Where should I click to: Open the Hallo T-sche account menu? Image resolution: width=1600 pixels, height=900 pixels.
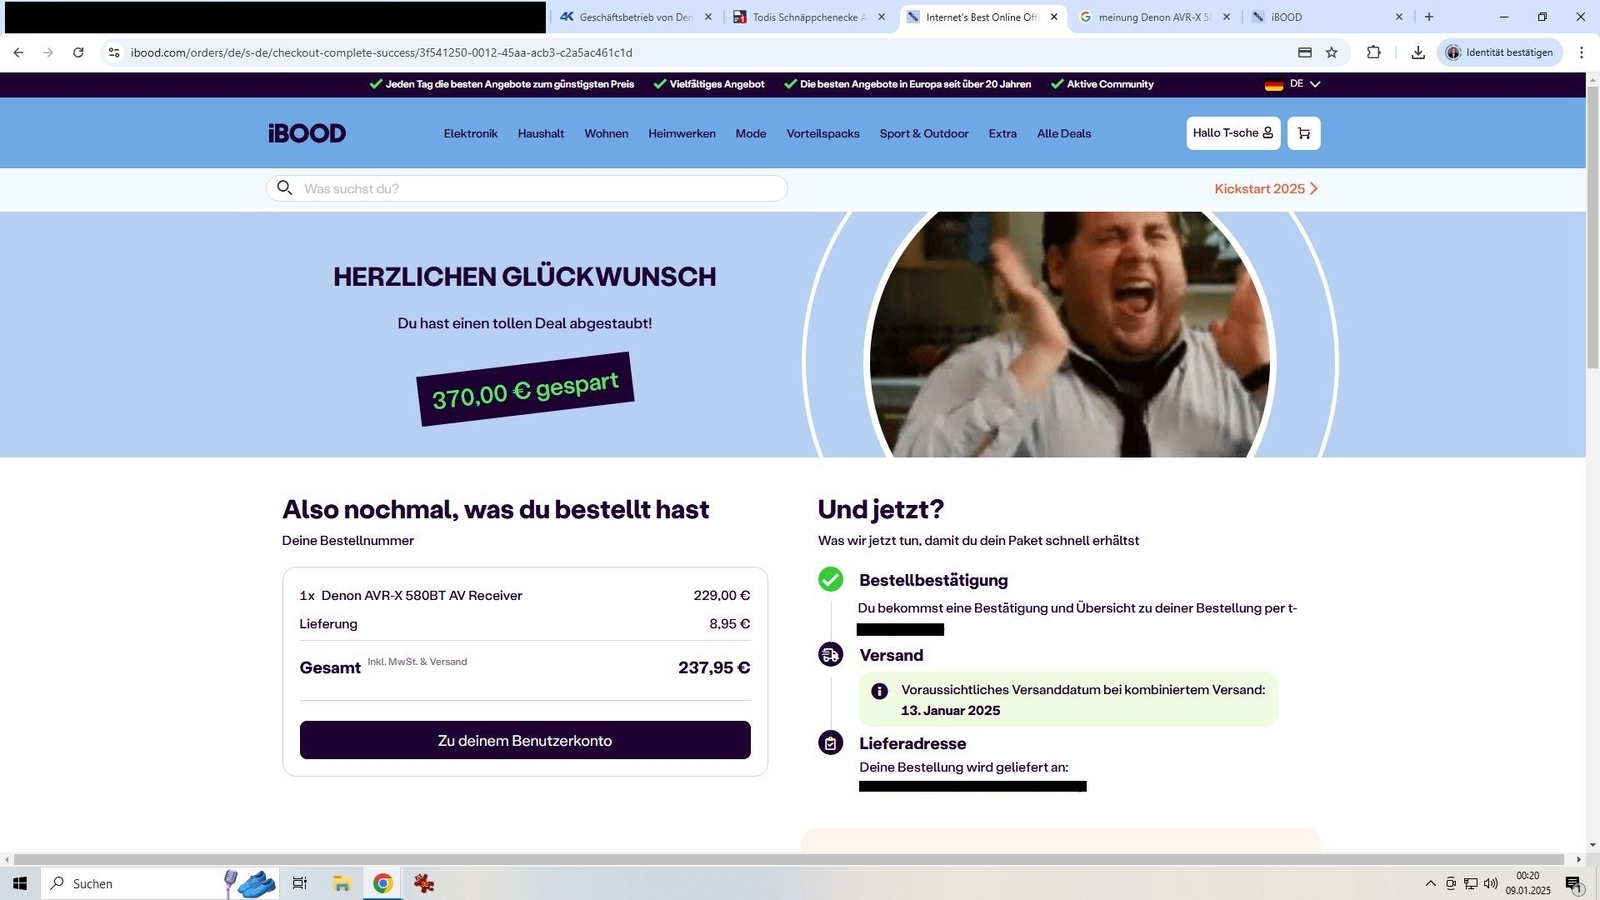coord(1232,133)
